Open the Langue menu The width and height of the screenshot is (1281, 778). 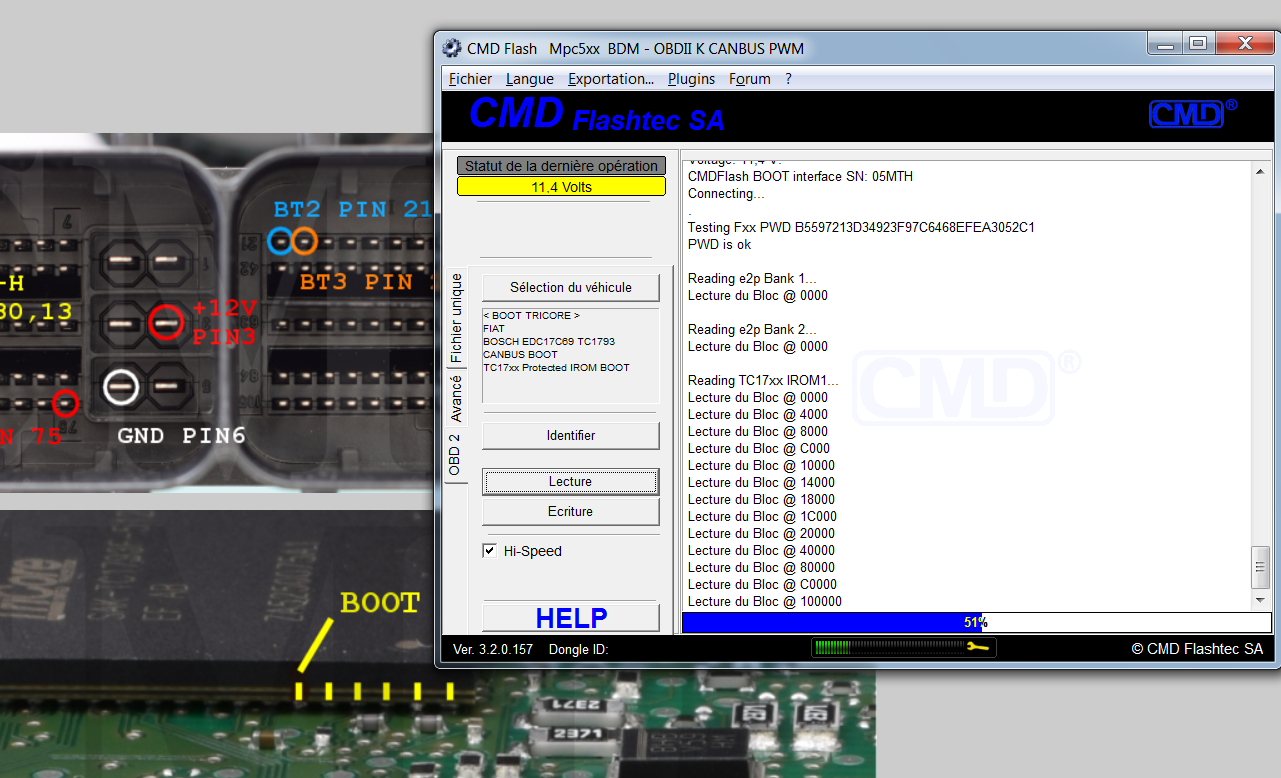coord(529,79)
